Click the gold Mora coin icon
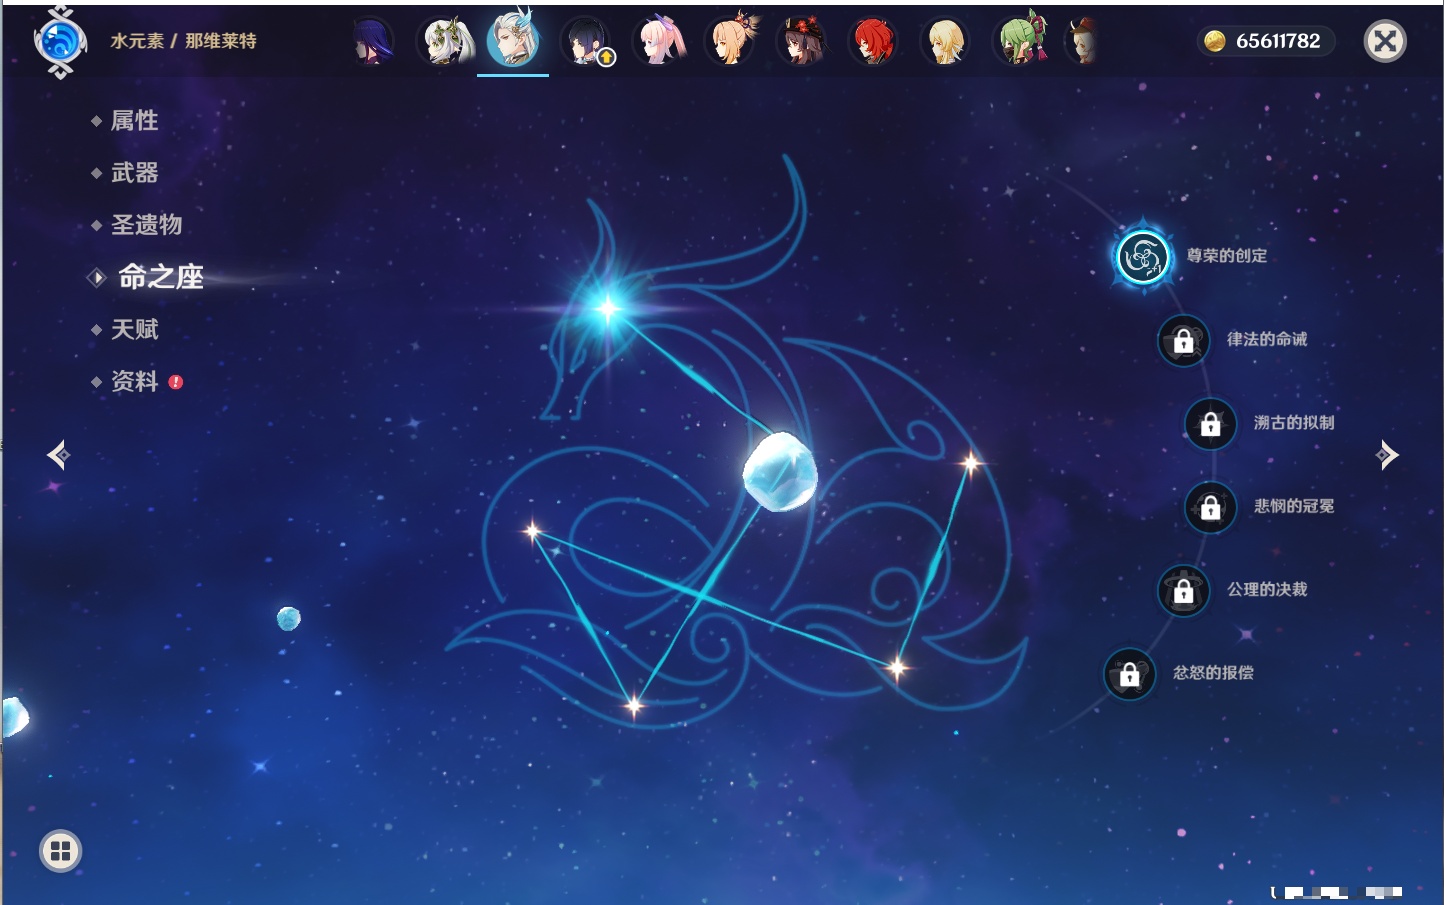The width and height of the screenshot is (1444, 905). 1215,41
